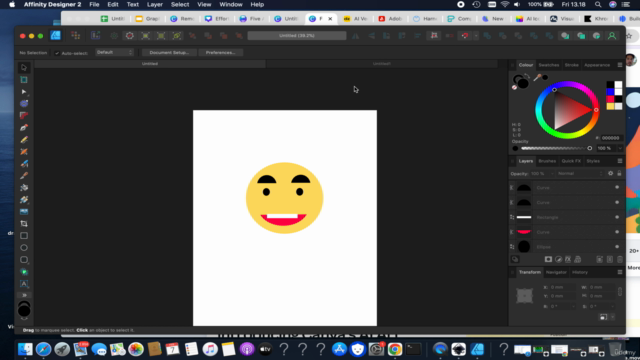The image size is (640, 360).
Task: Open Spotlight search in menu bar
Action: pyautogui.click(x=598, y=4)
